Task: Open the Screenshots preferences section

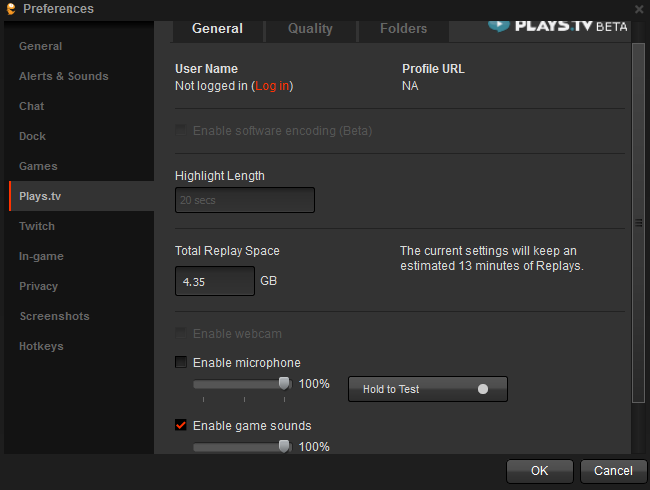Action: click(55, 316)
